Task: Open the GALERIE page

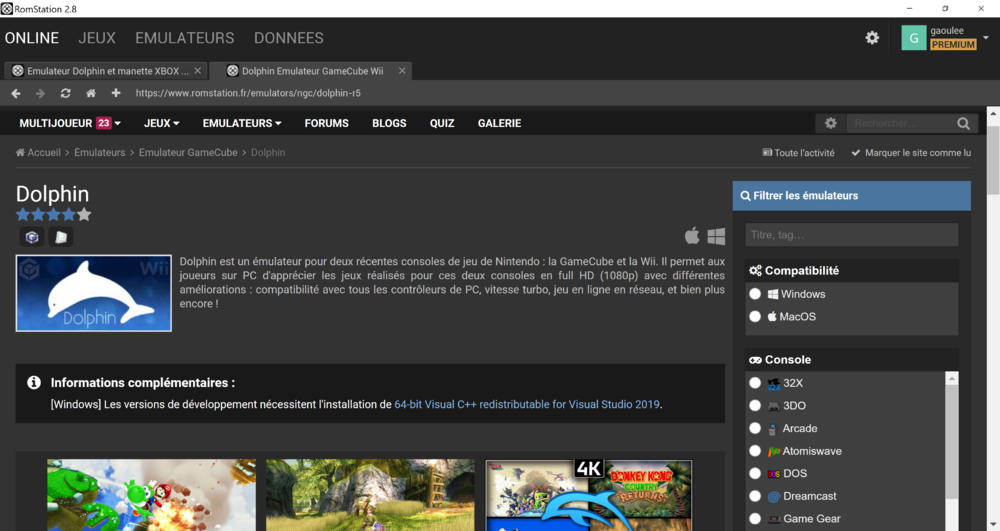Action: coord(499,123)
